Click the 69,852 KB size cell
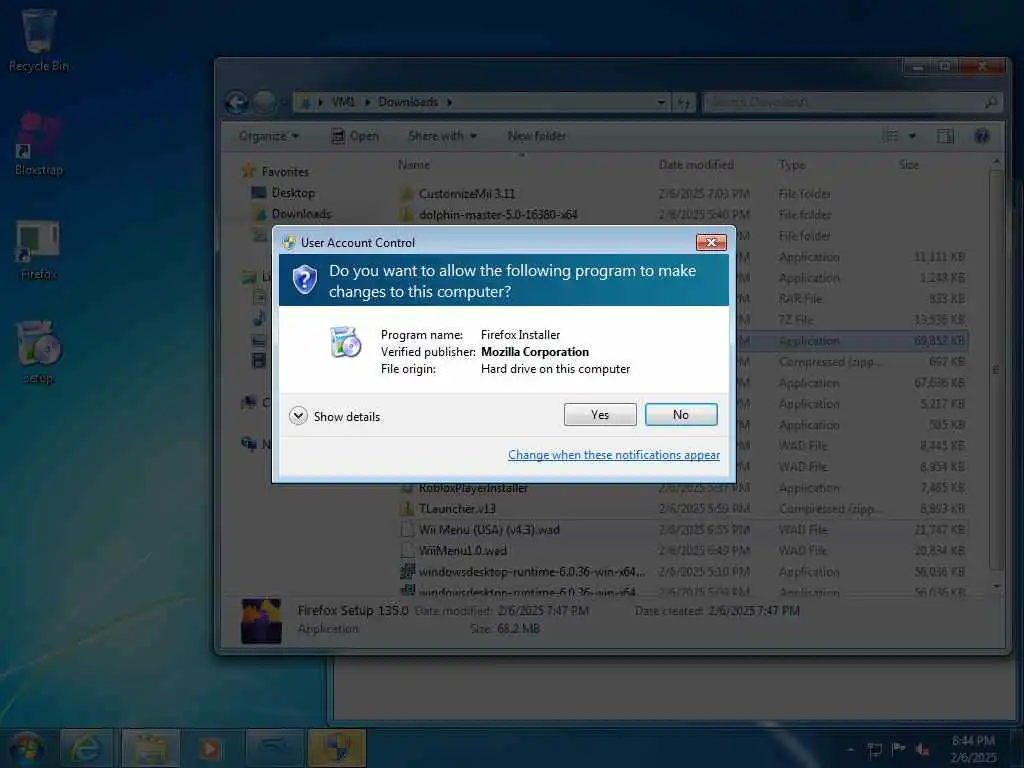Screen dimensions: 1024x768 click(x=939, y=340)
